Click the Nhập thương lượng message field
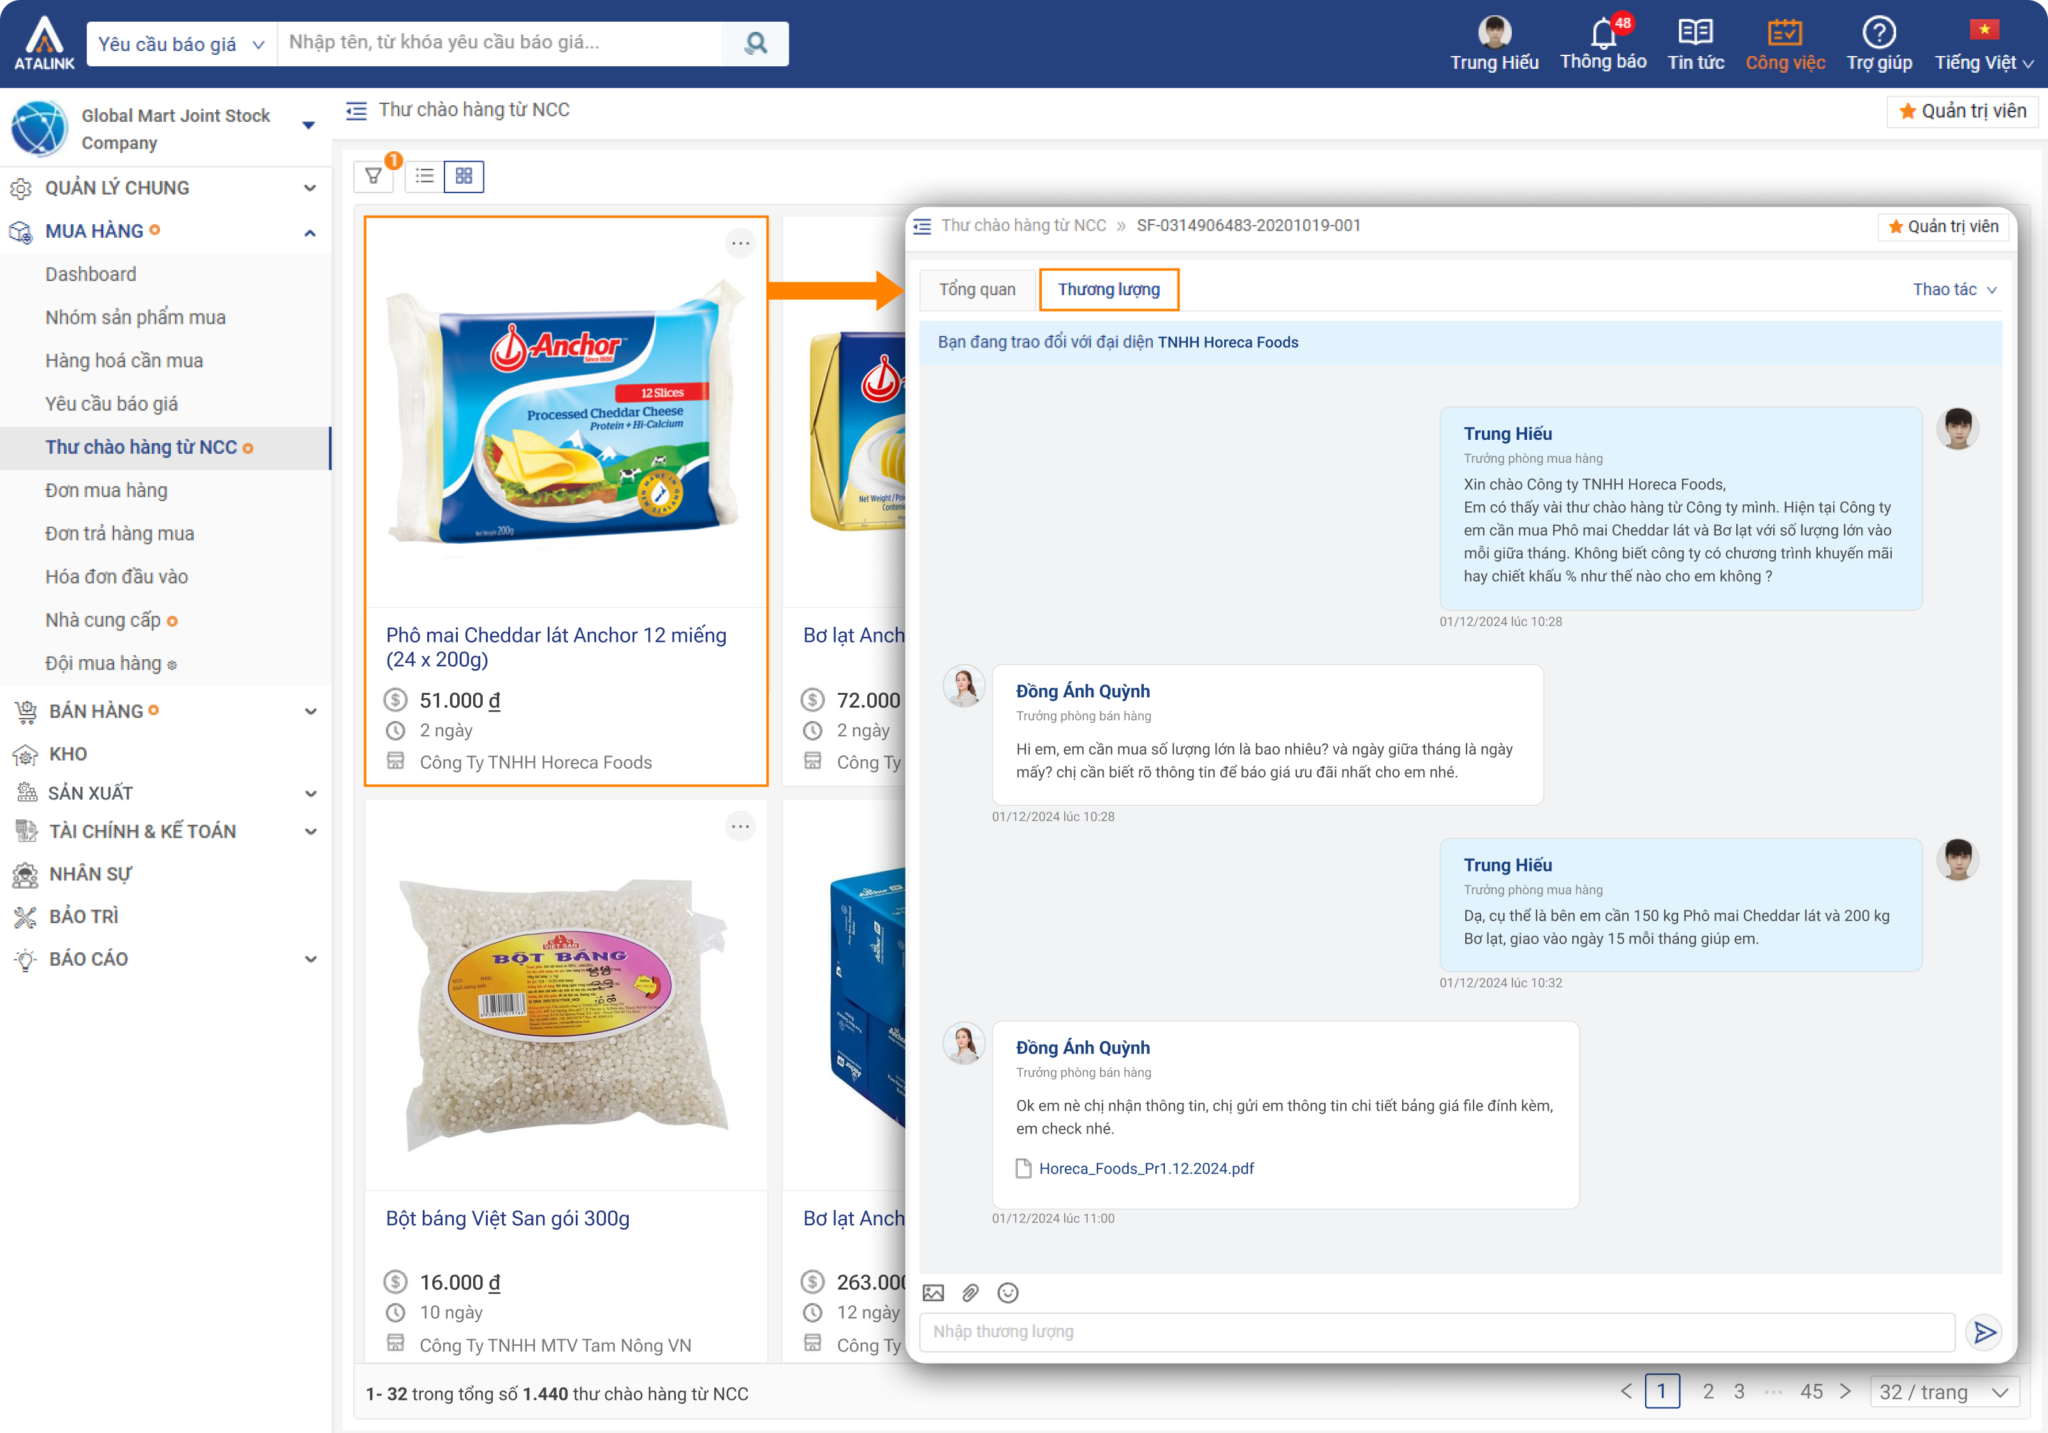 click(x=1437, y=1332)
